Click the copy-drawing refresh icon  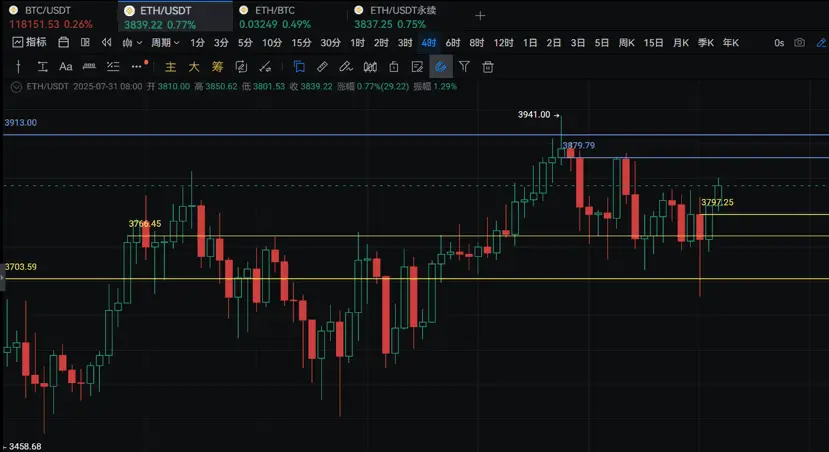point(241,67)
